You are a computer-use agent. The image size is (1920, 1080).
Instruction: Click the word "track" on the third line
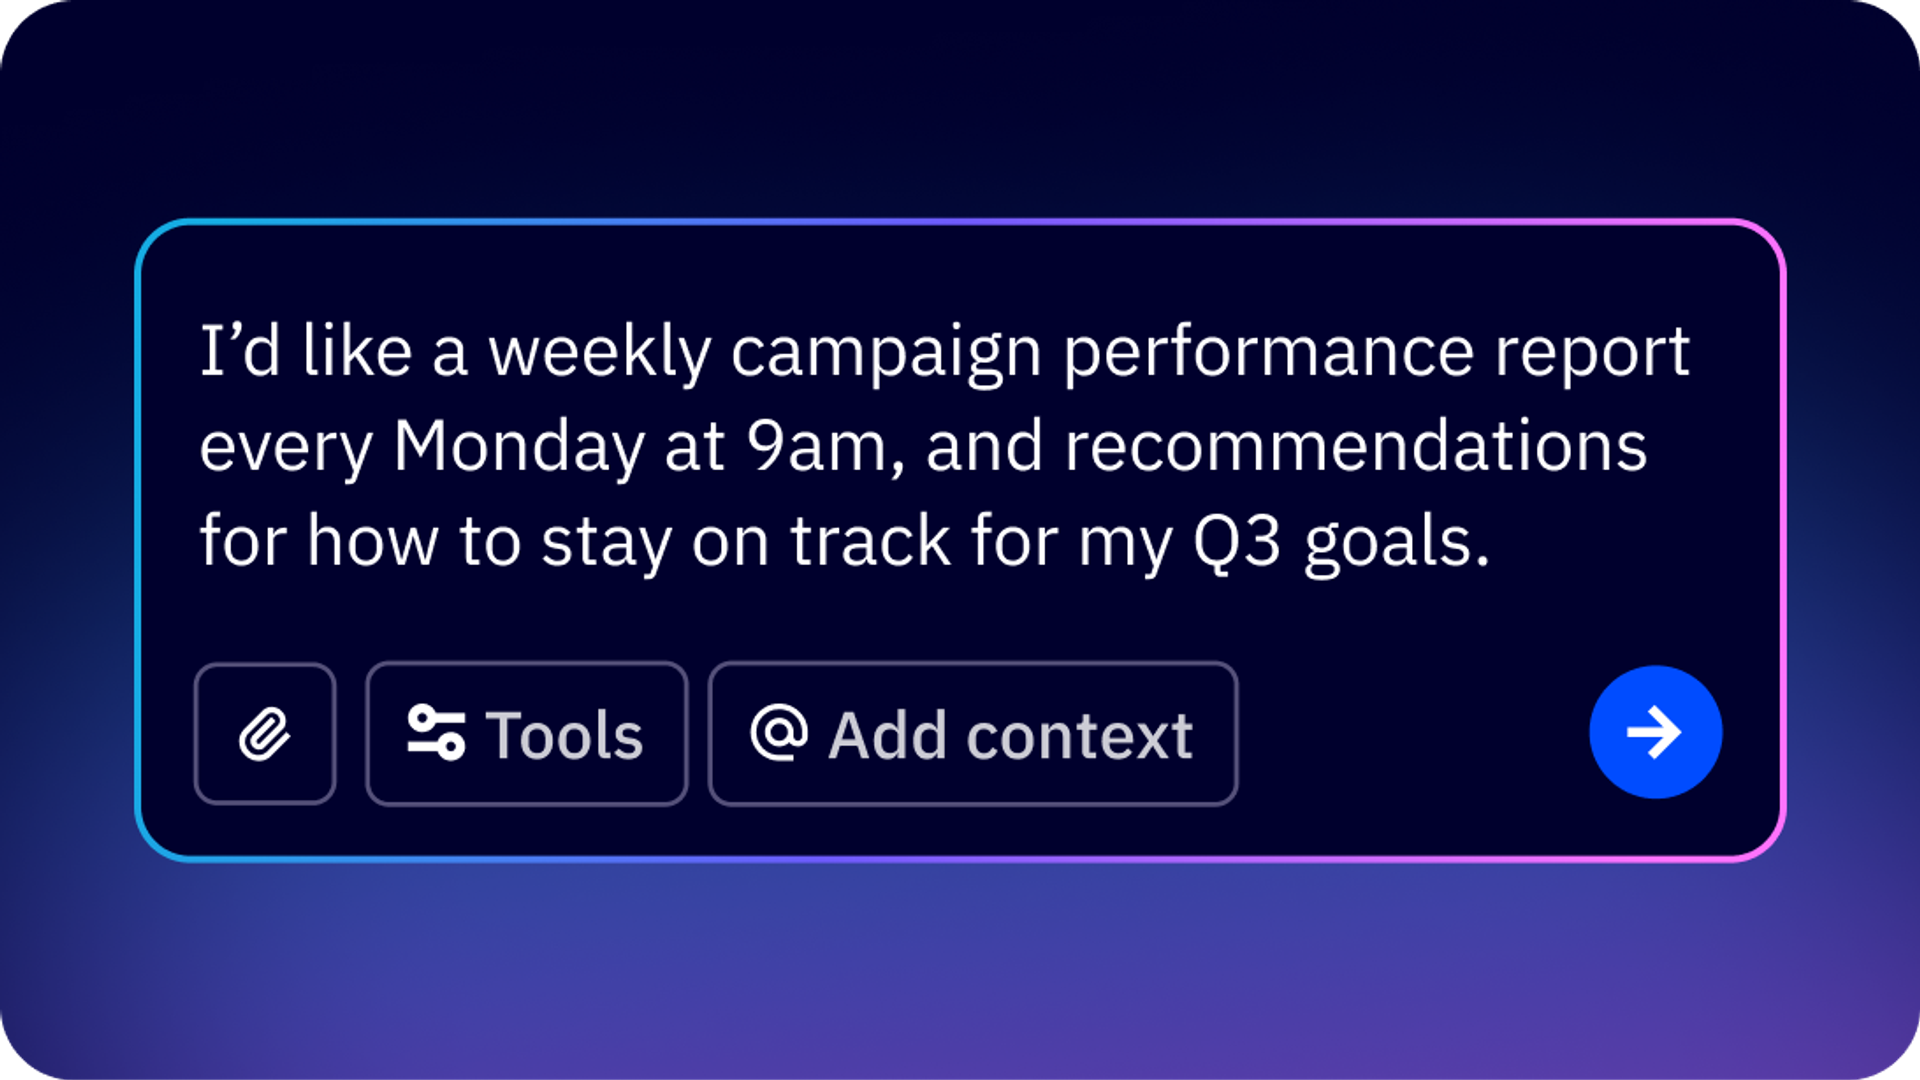pos(870,542)
